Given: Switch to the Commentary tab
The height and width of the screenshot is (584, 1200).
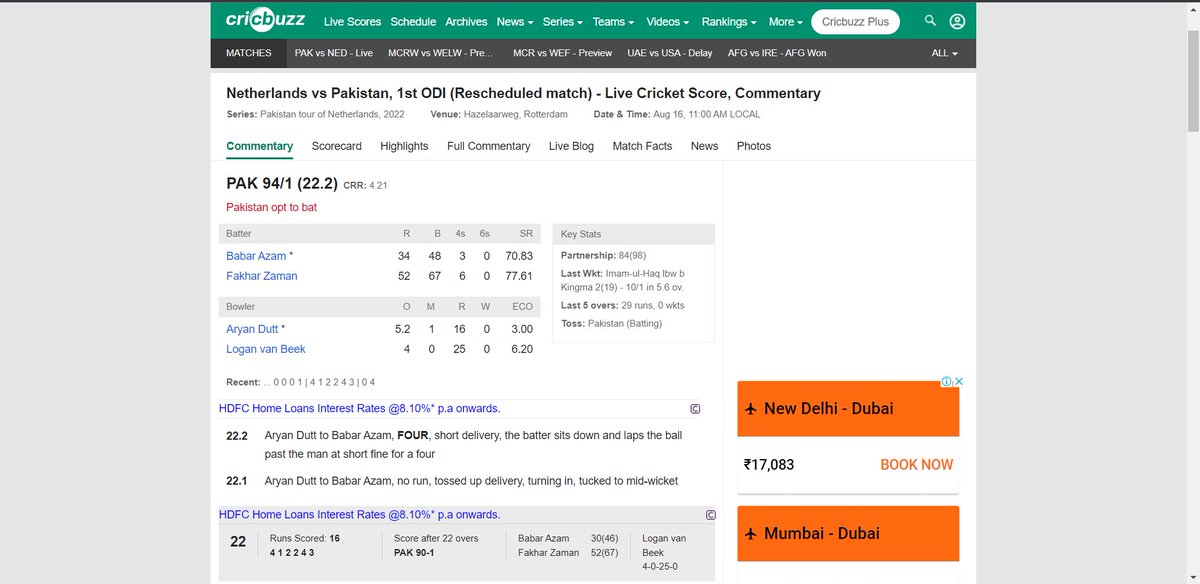Looking at the screenshot, I should 260,146.
